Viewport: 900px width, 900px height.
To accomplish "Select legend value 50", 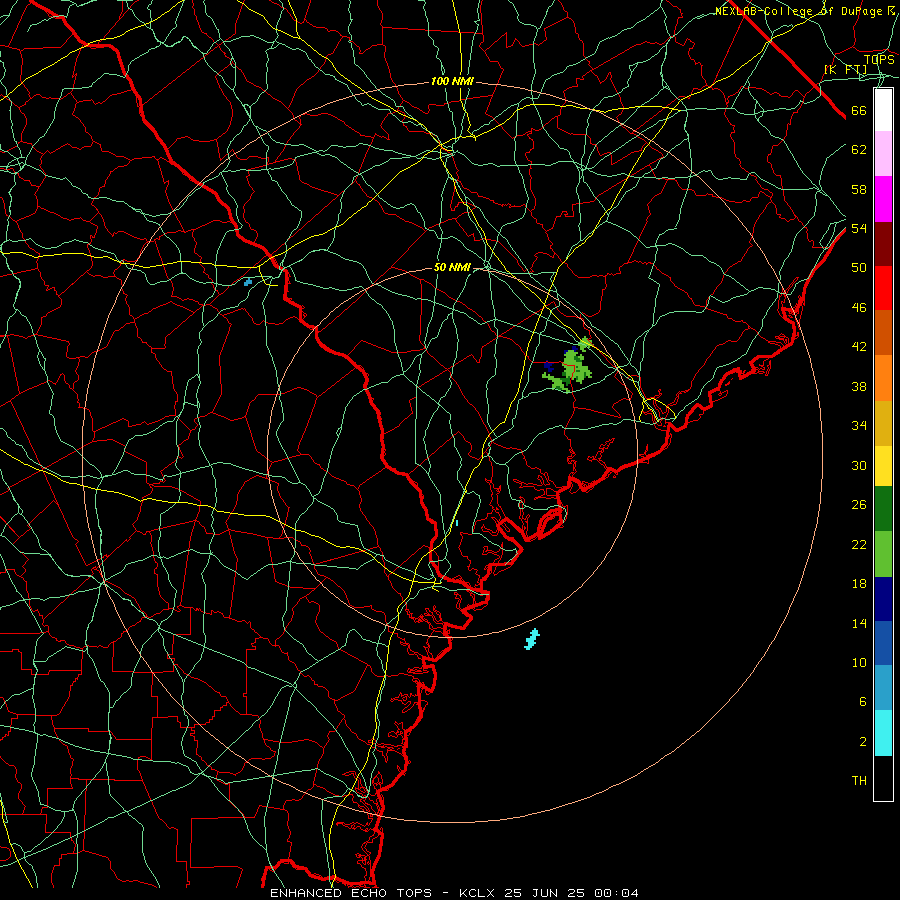I will 859,267.
